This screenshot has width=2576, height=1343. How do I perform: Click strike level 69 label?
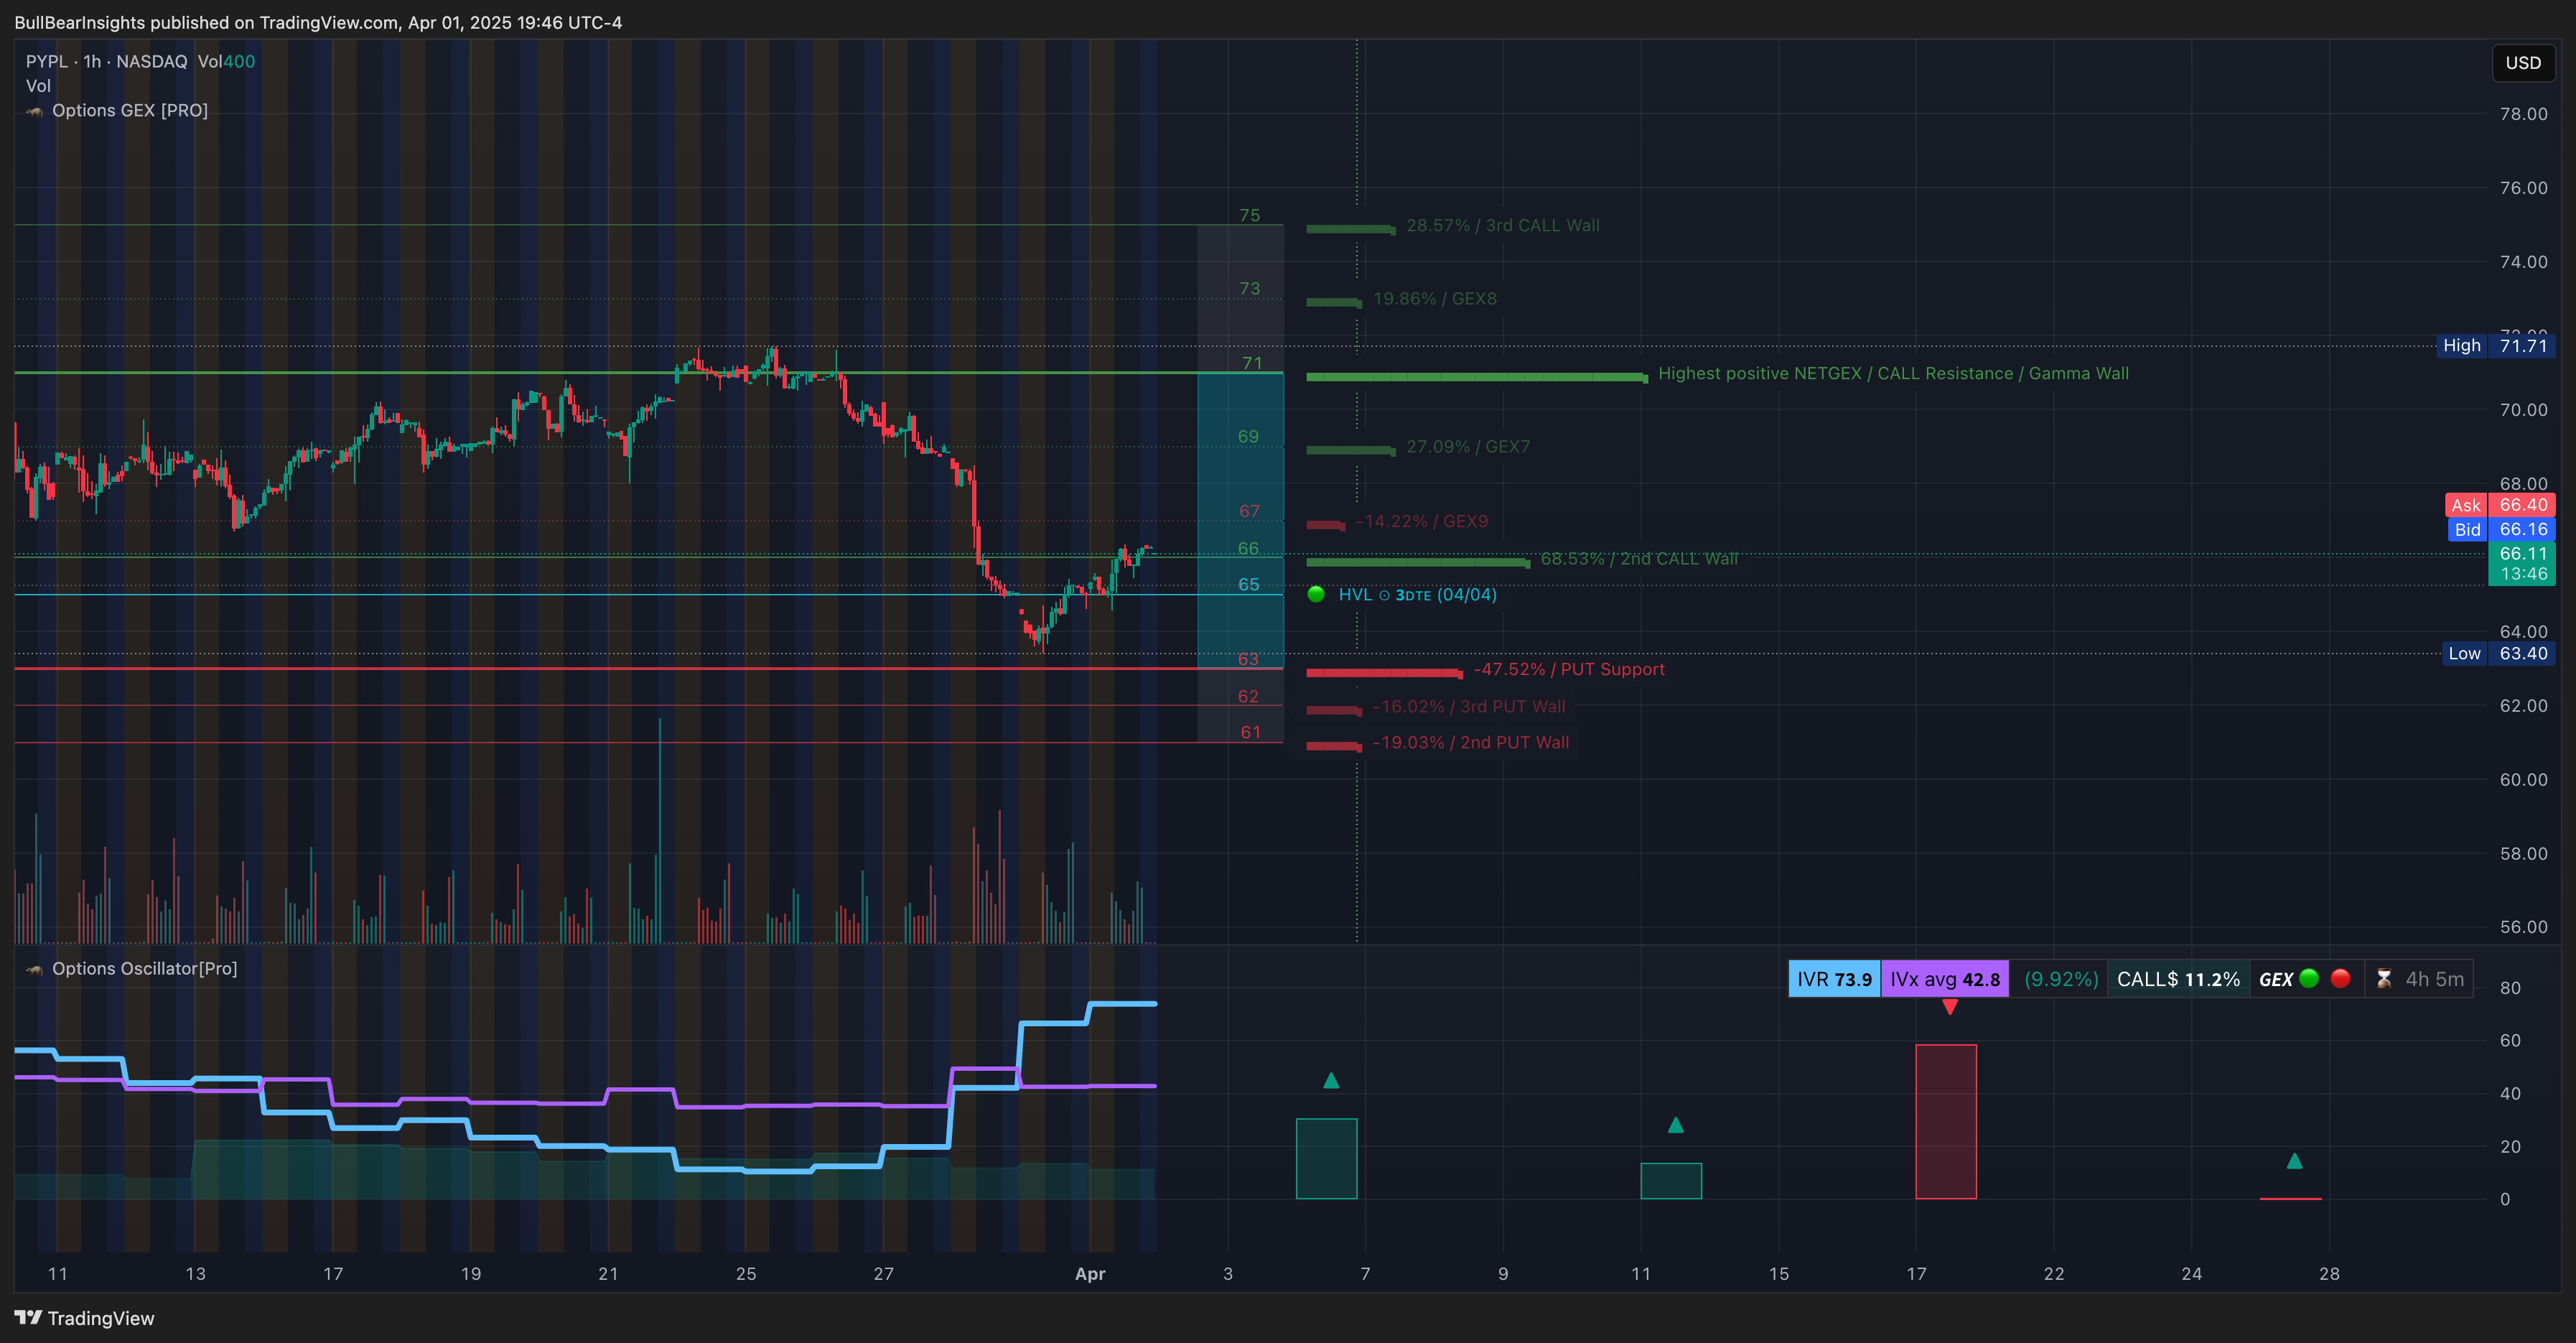click(x=1248, y=436)
